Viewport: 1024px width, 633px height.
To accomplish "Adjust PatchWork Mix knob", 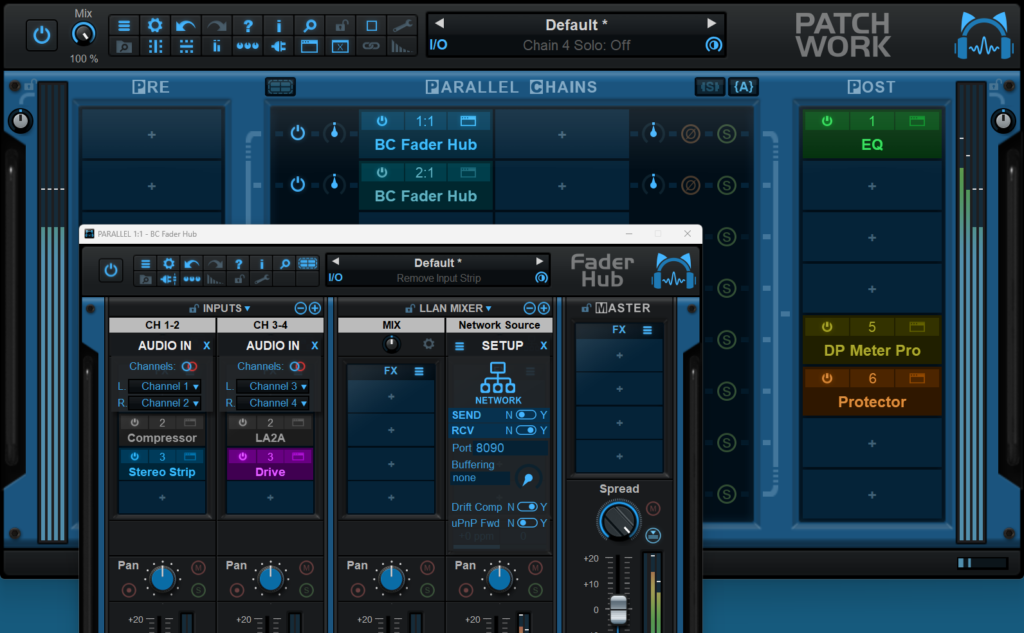I will click(x=83, y=34).
